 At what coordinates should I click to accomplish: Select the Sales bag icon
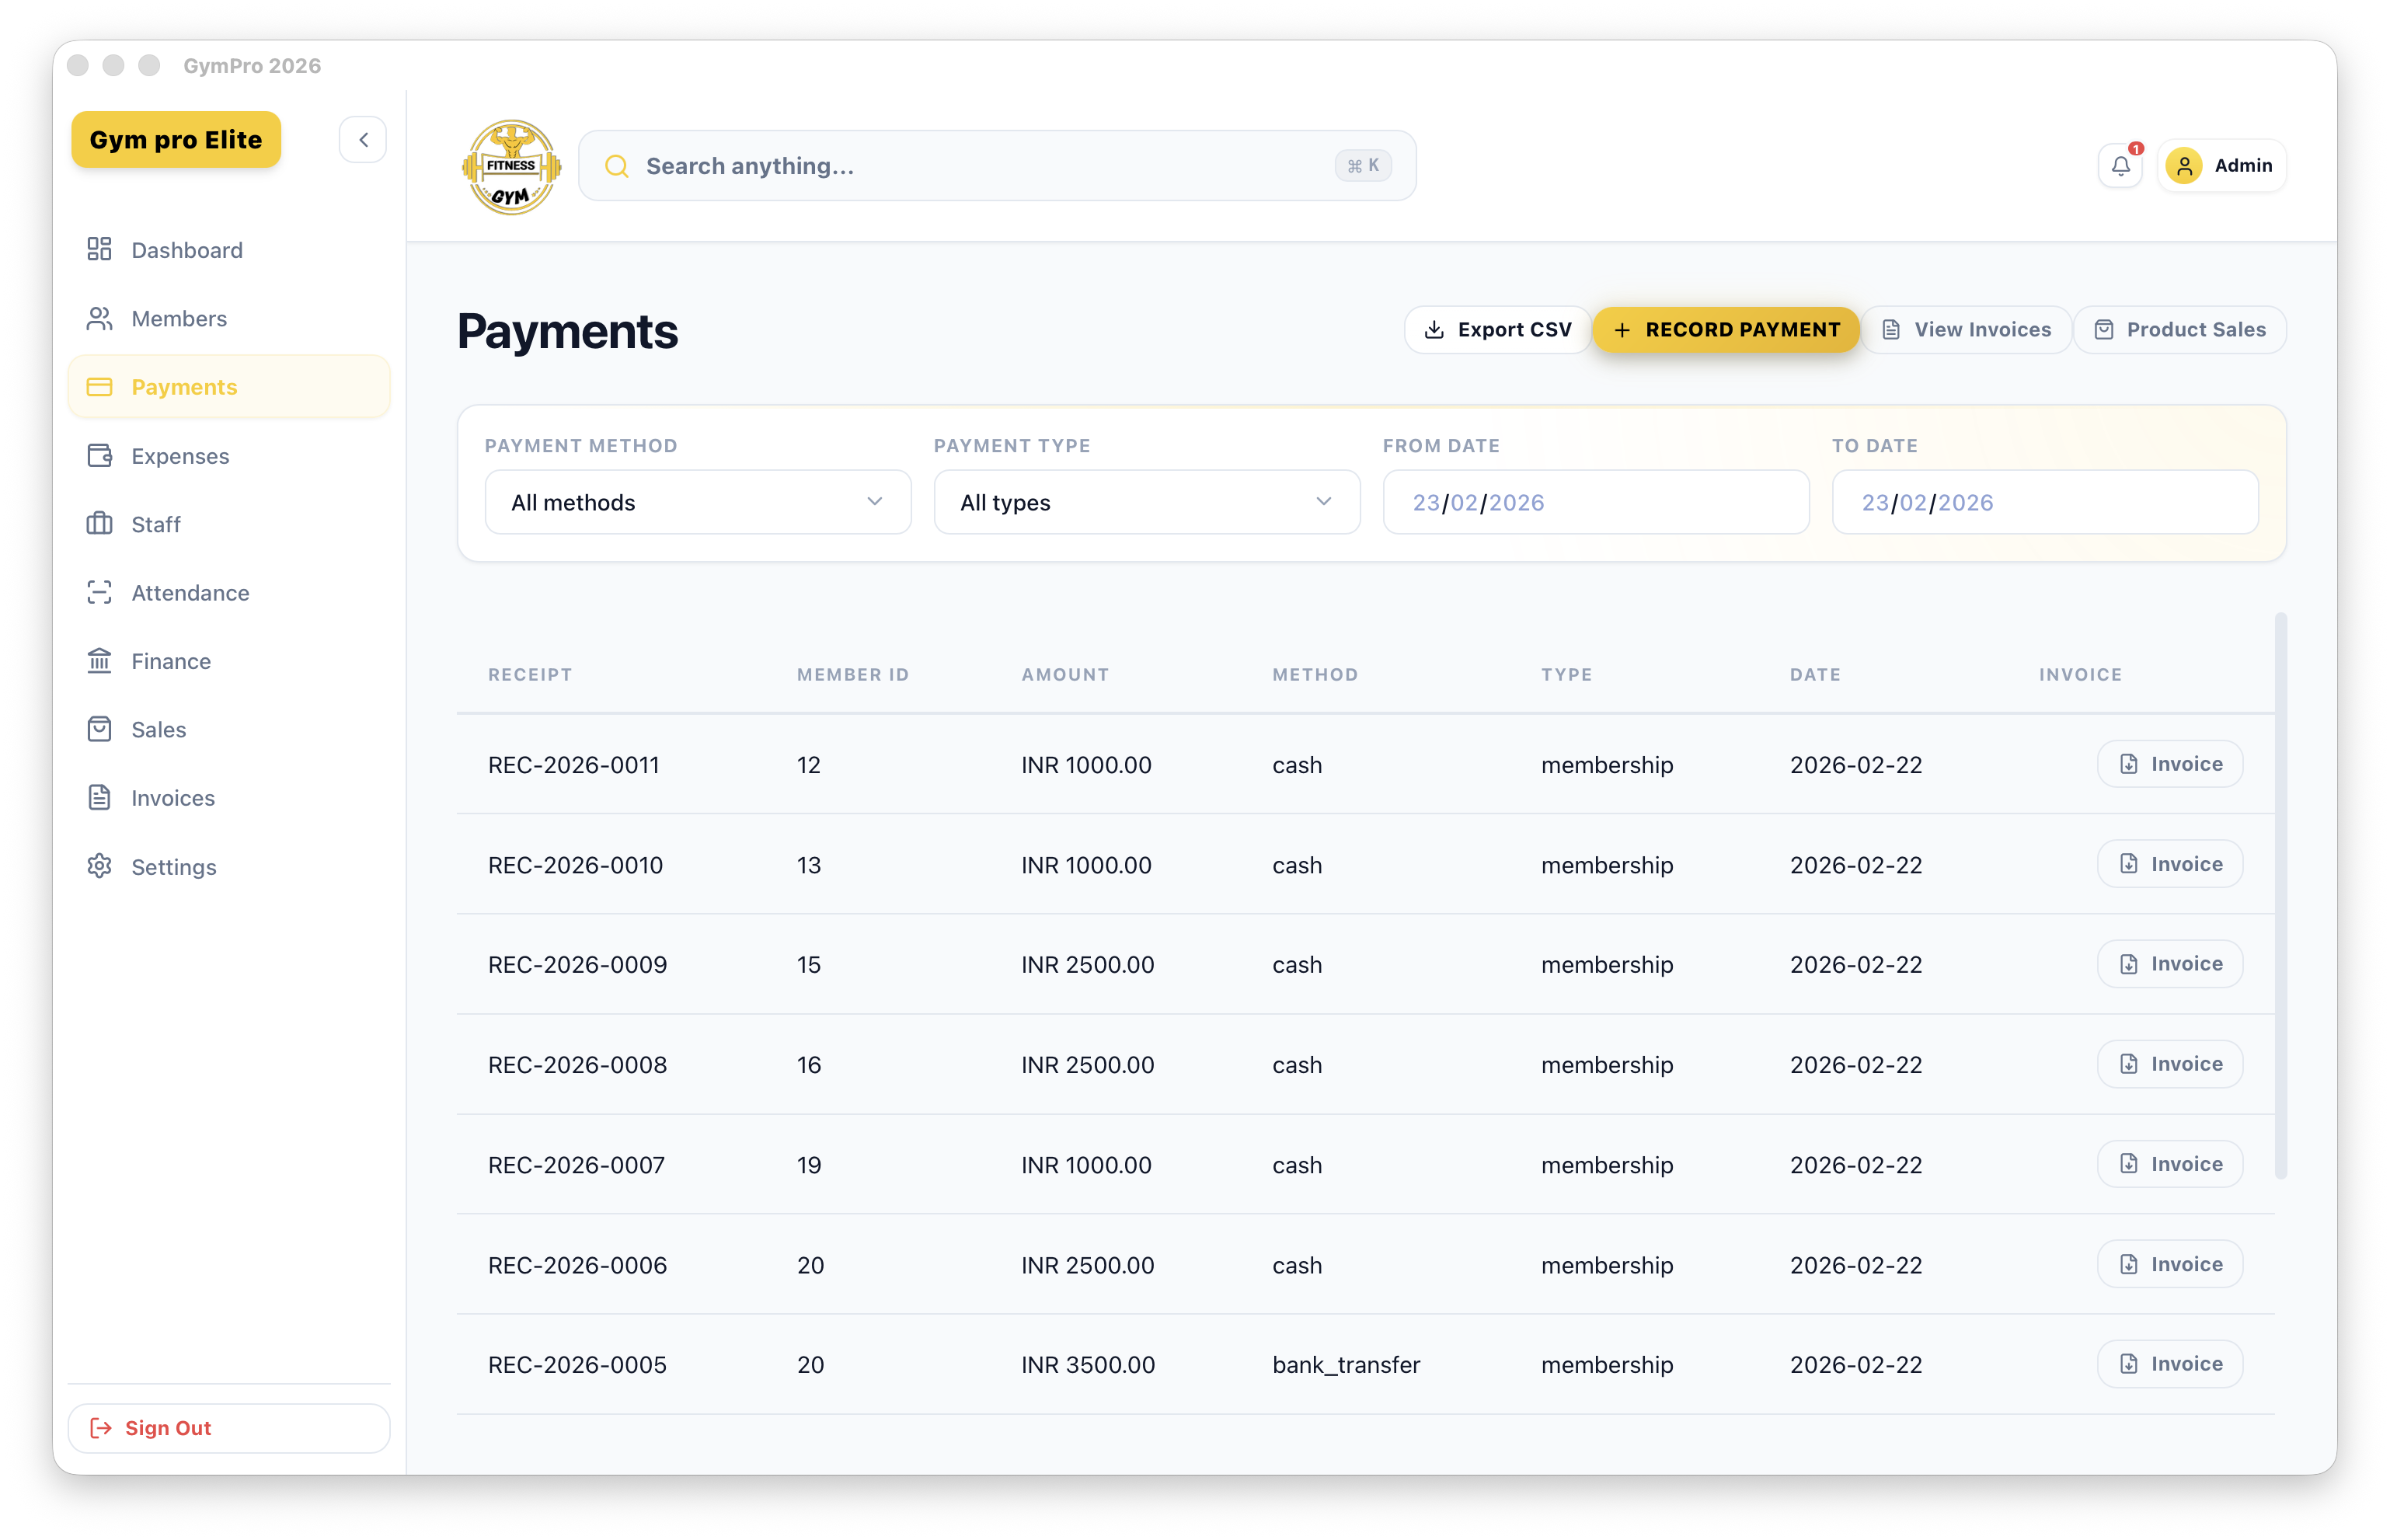coord(99,729)
